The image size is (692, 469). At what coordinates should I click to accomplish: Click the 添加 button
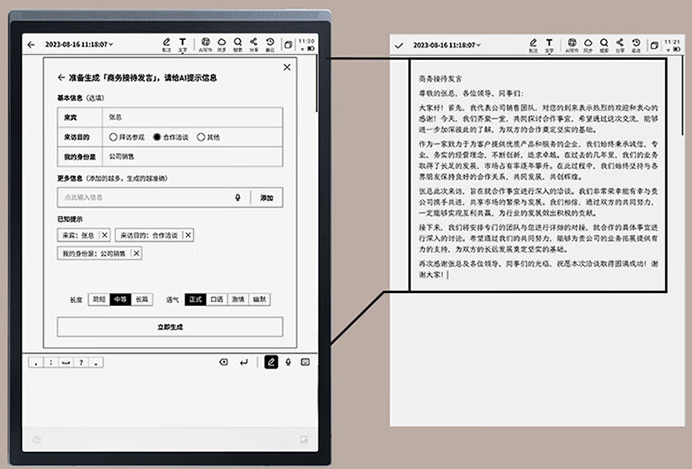coord(266,198)
